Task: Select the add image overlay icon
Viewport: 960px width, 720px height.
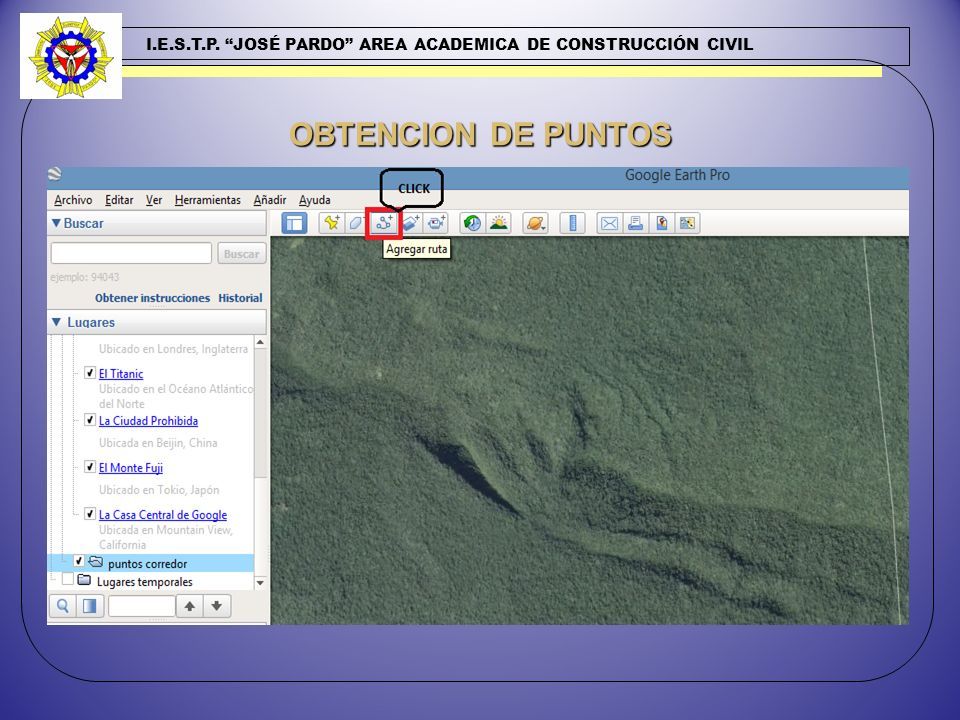Action: click(411, 223)
